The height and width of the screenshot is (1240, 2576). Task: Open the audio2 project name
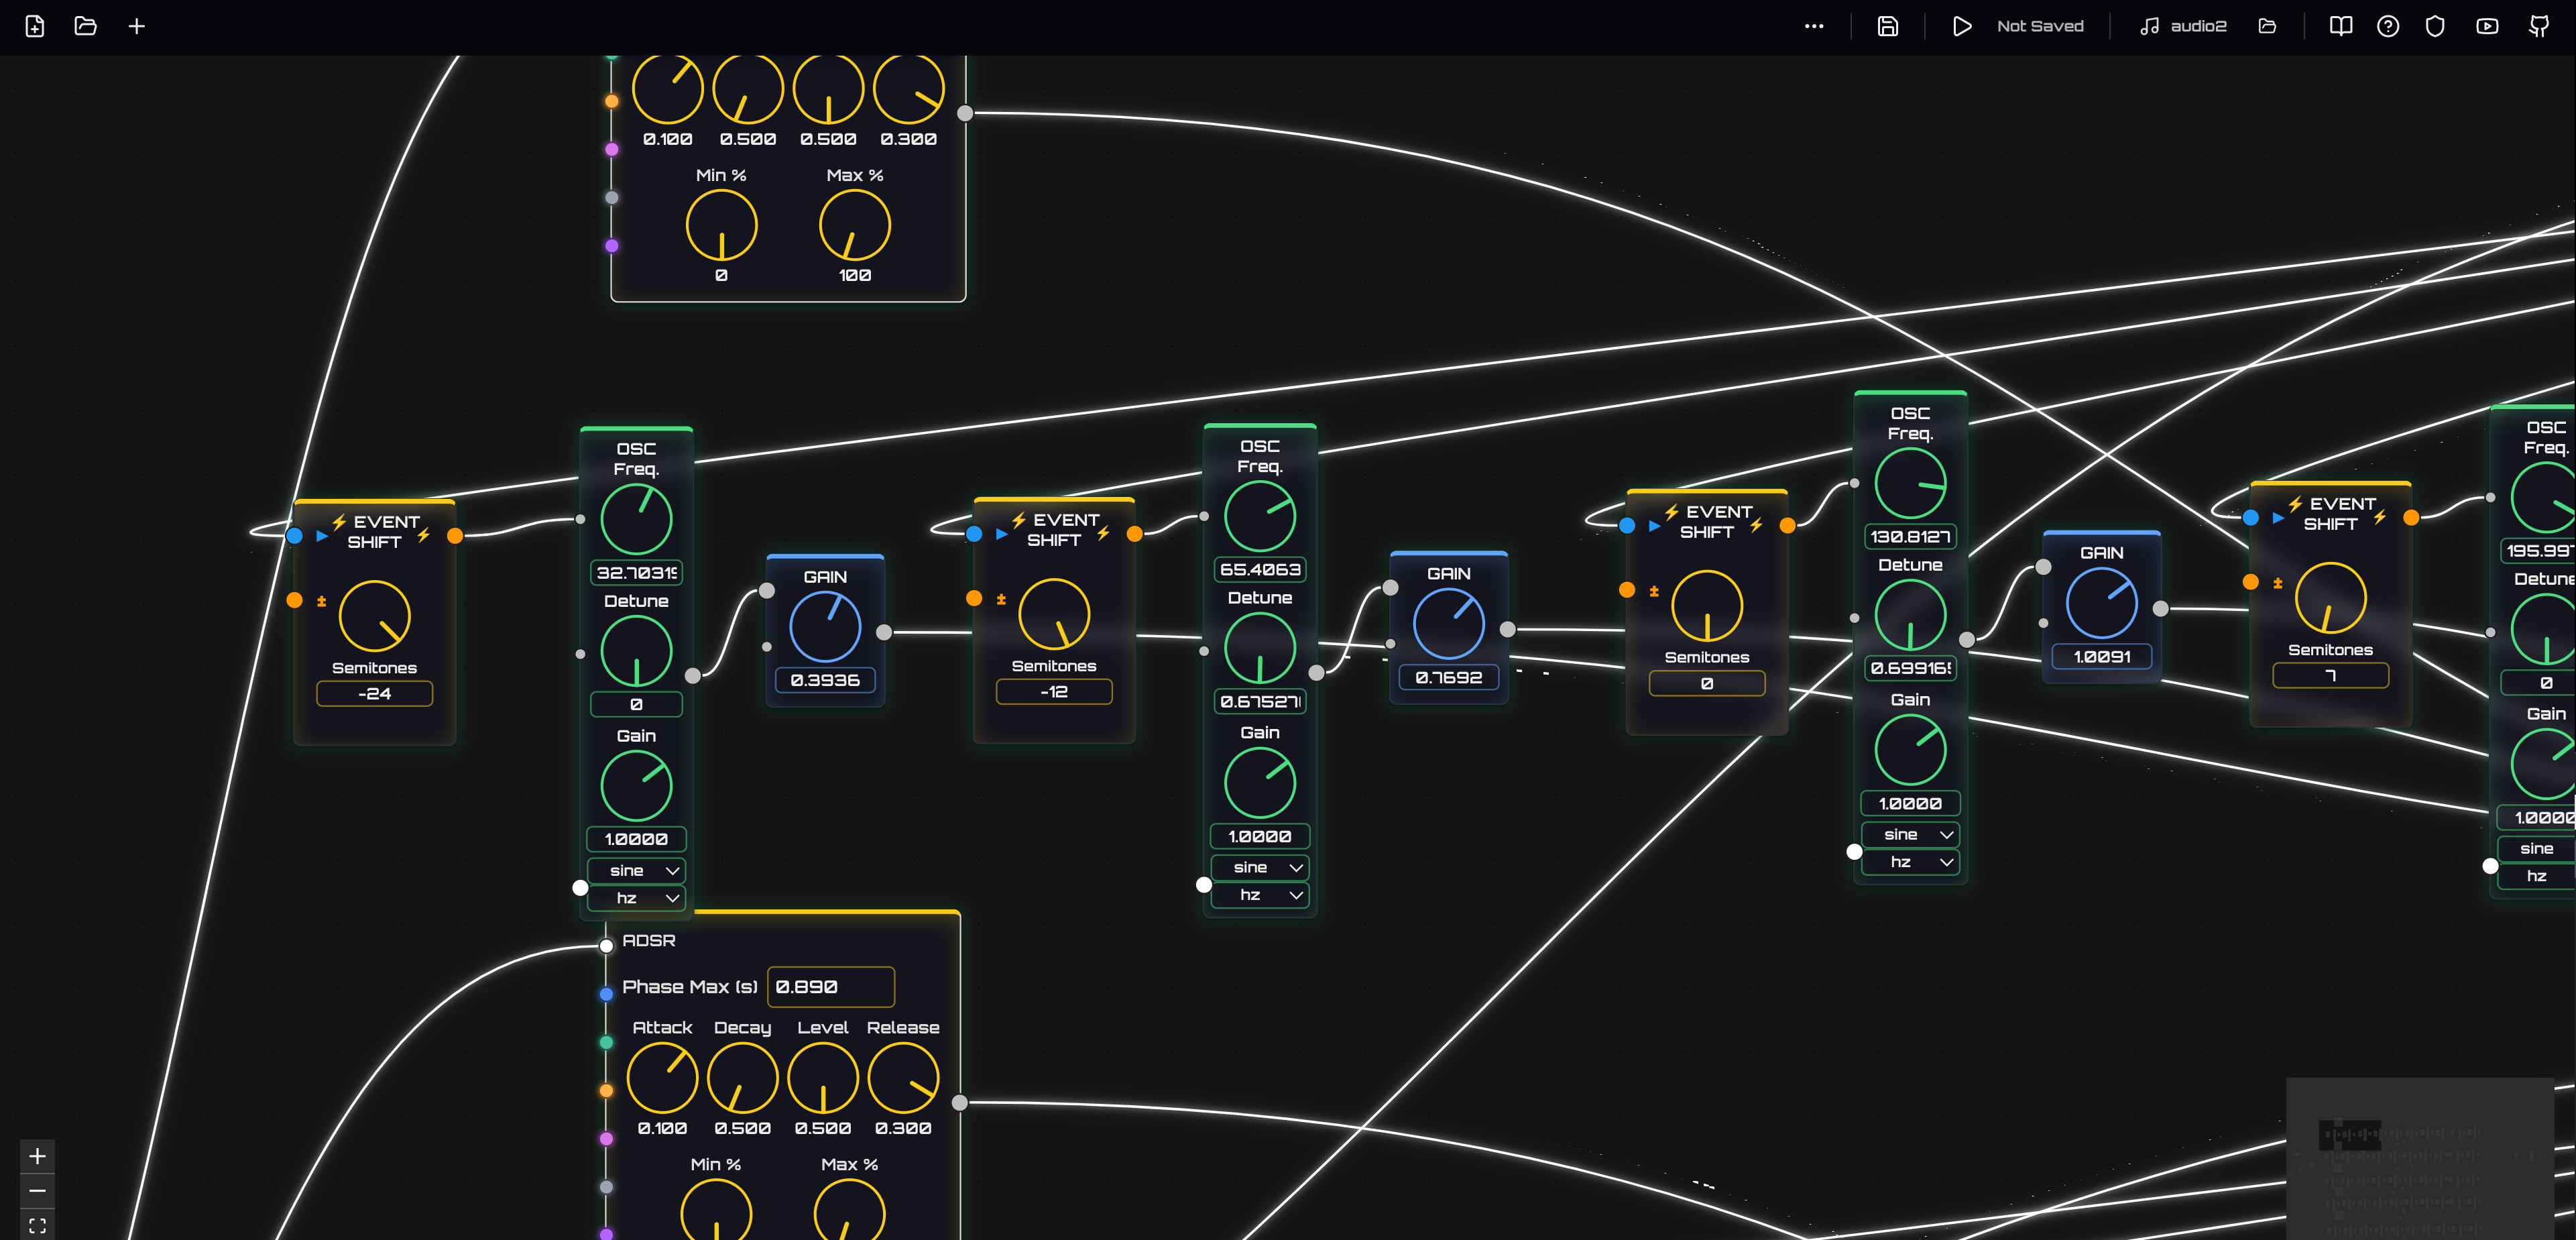click(2198, 27)
